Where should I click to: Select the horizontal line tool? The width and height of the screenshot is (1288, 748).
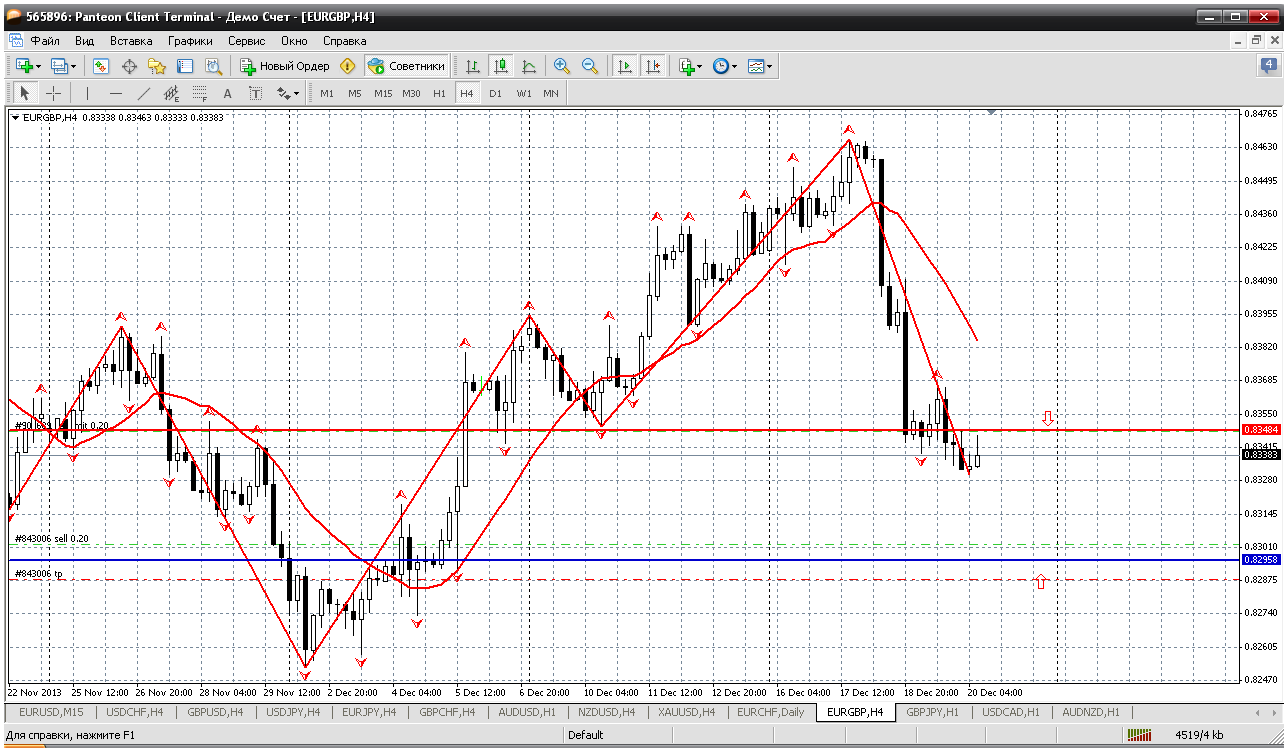pos(115,93)
